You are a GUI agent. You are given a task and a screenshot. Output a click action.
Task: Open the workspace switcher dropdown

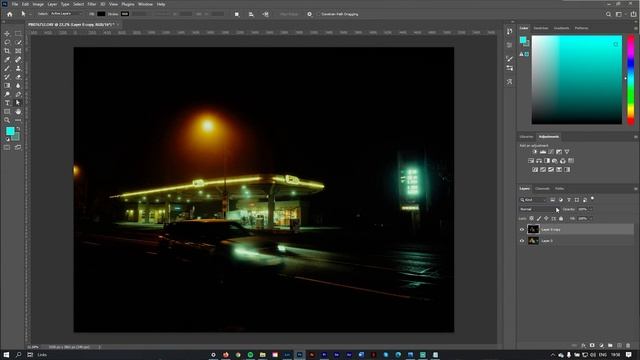click(620, 14)
